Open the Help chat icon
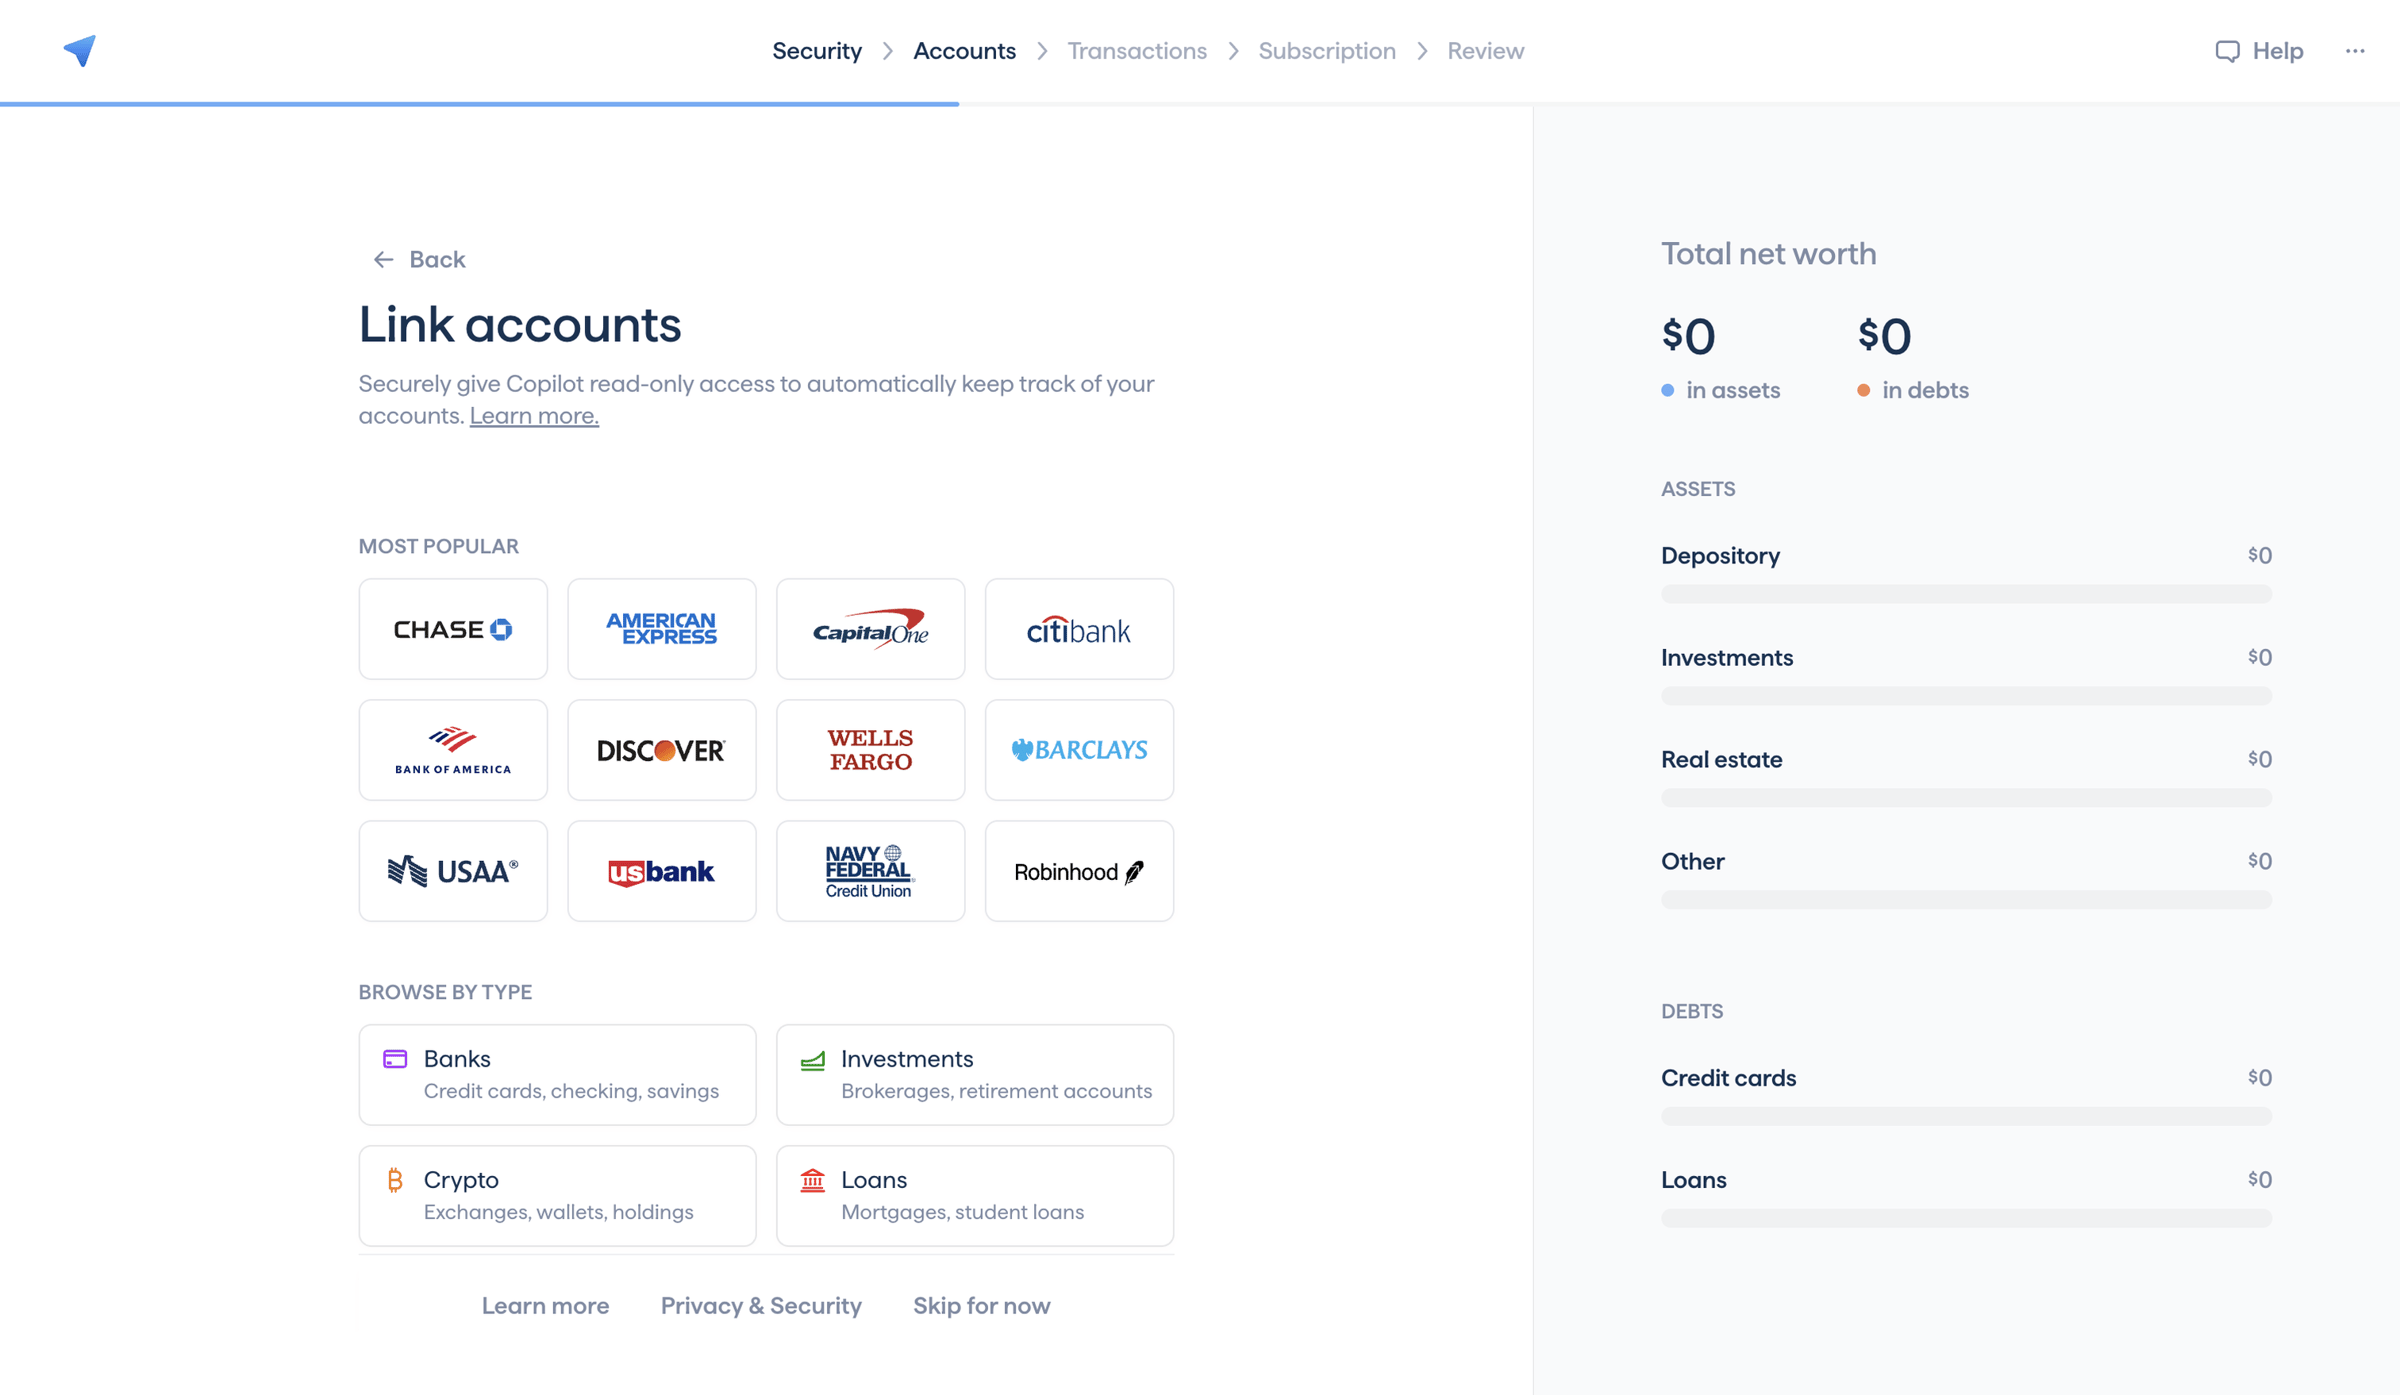 click(2227, 51)
